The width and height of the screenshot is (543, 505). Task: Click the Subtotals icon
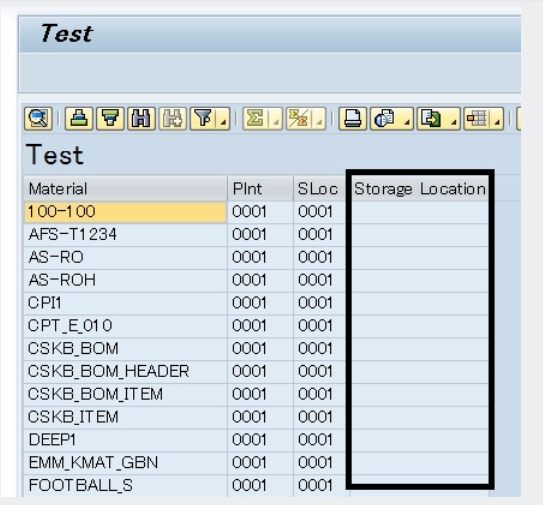299,119
